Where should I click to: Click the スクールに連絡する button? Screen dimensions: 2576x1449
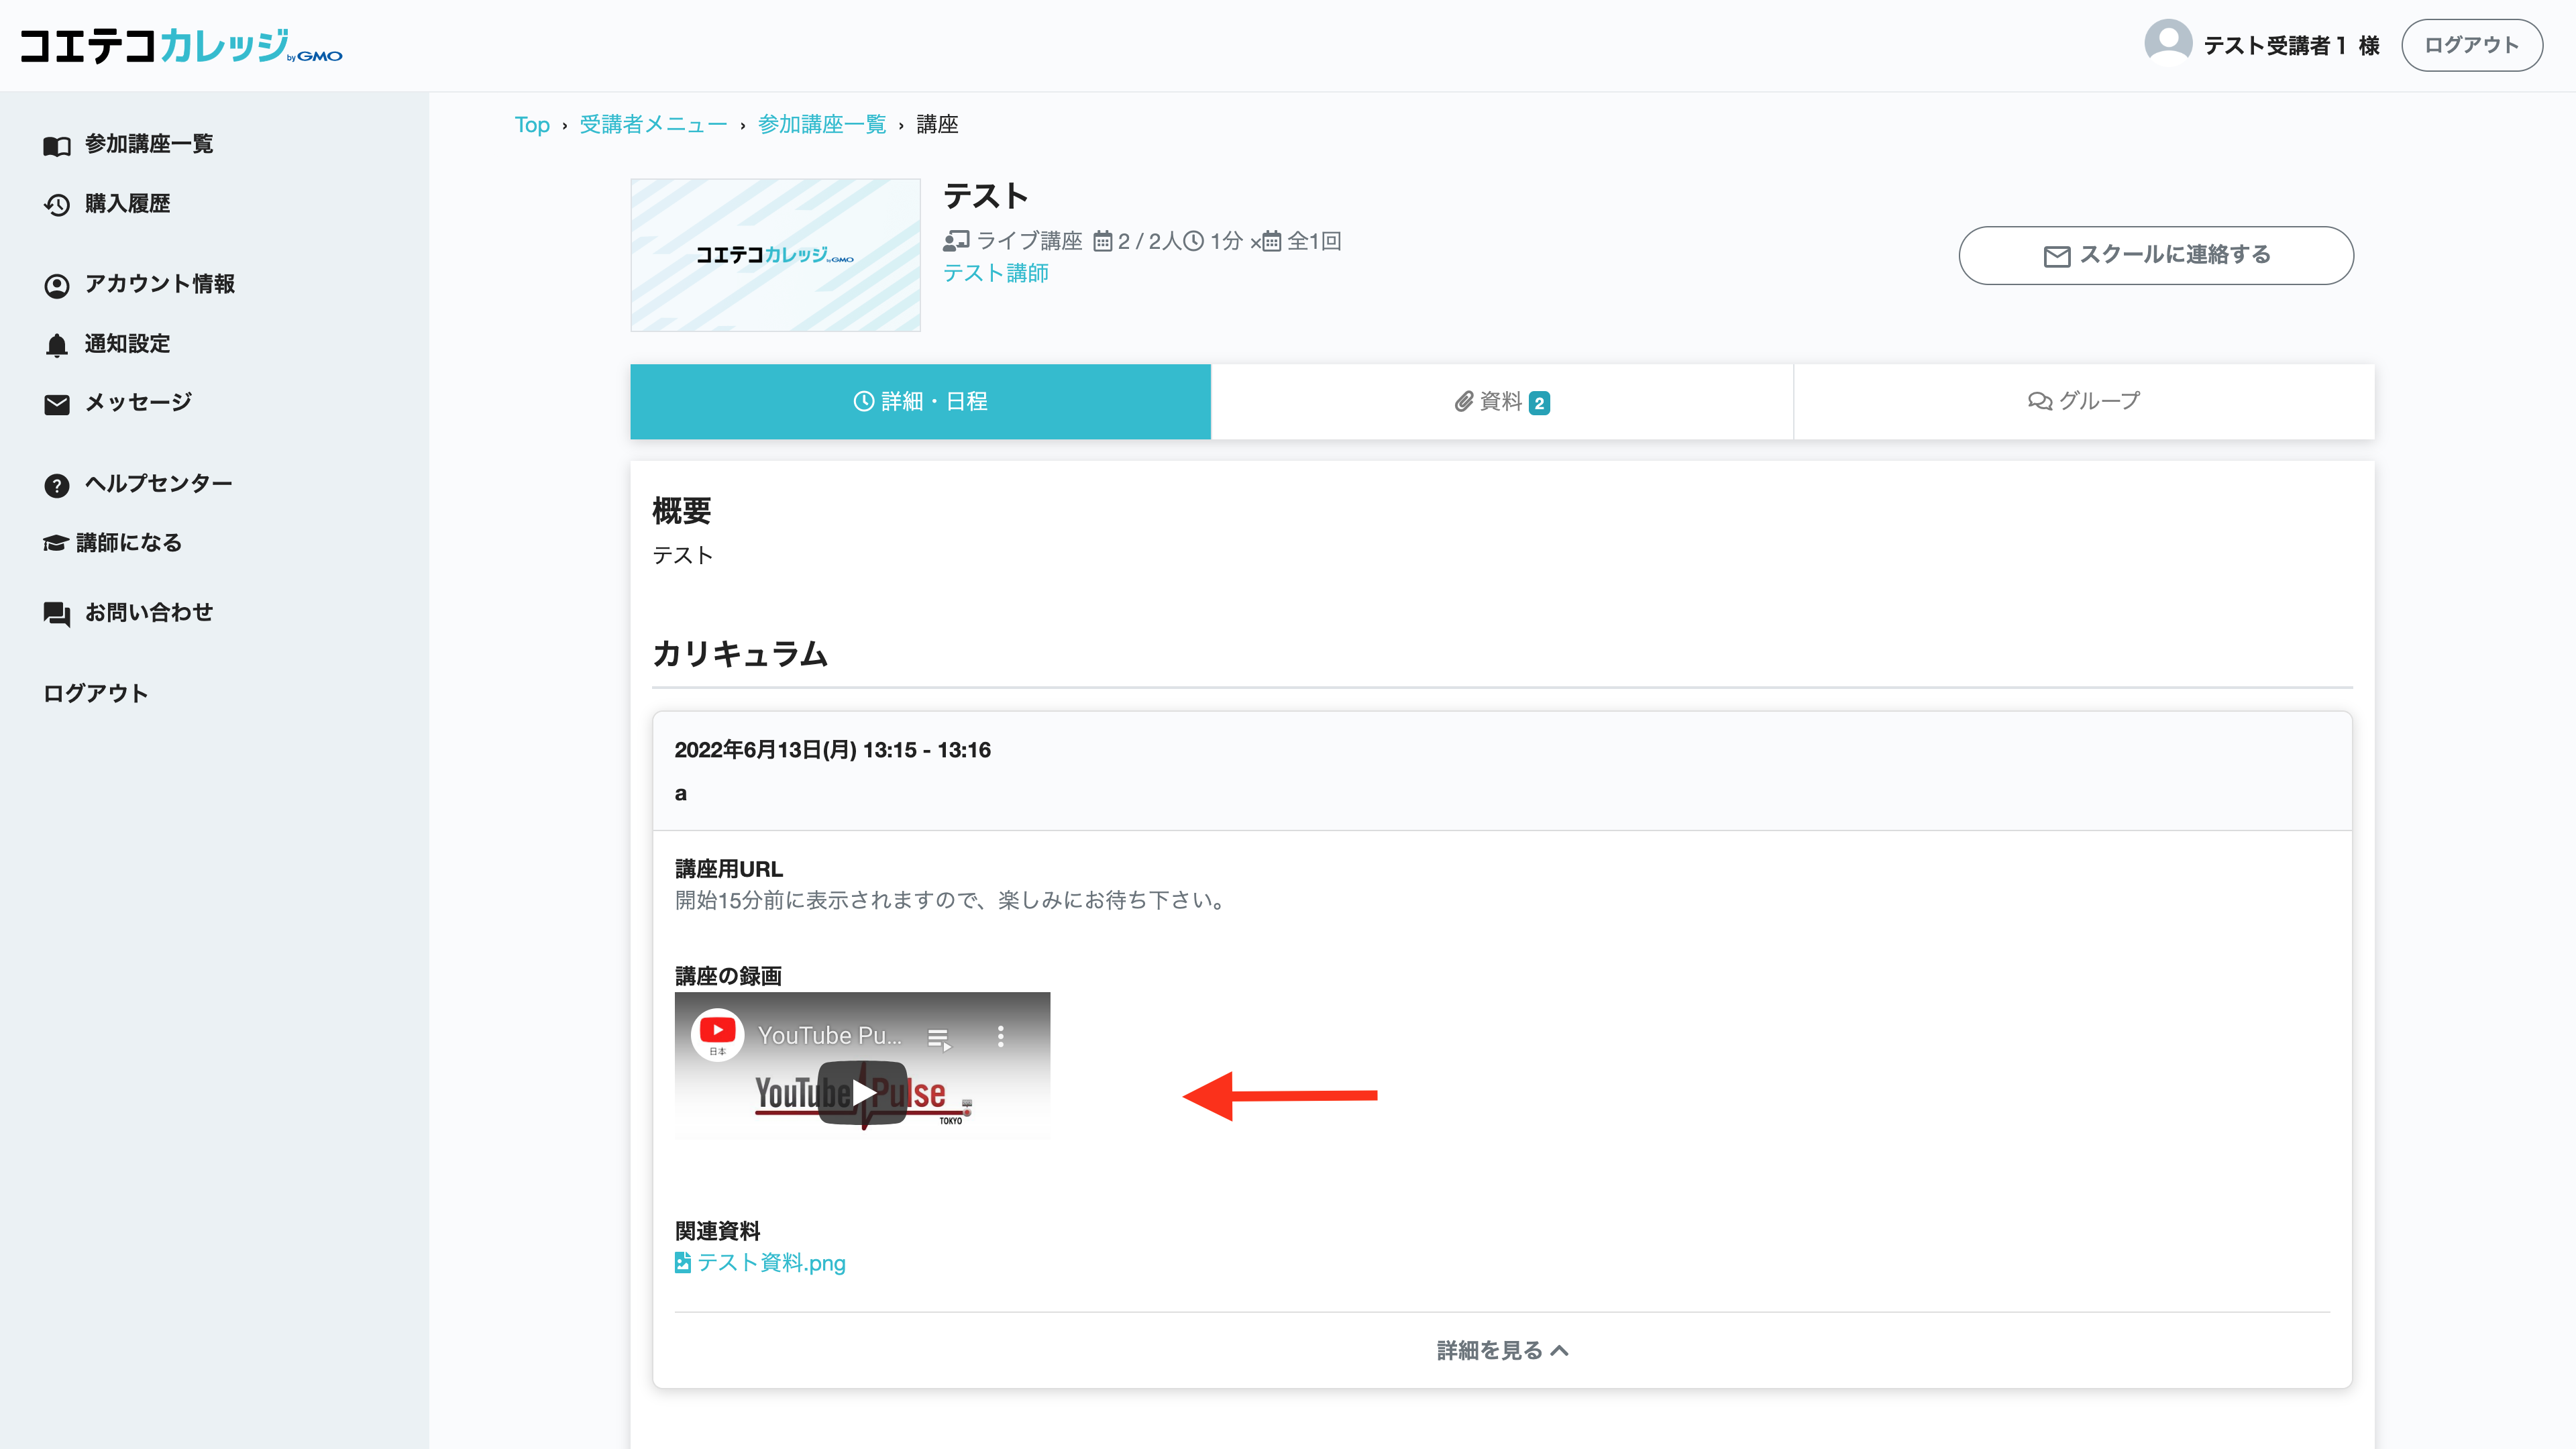tap(2156, 255)
